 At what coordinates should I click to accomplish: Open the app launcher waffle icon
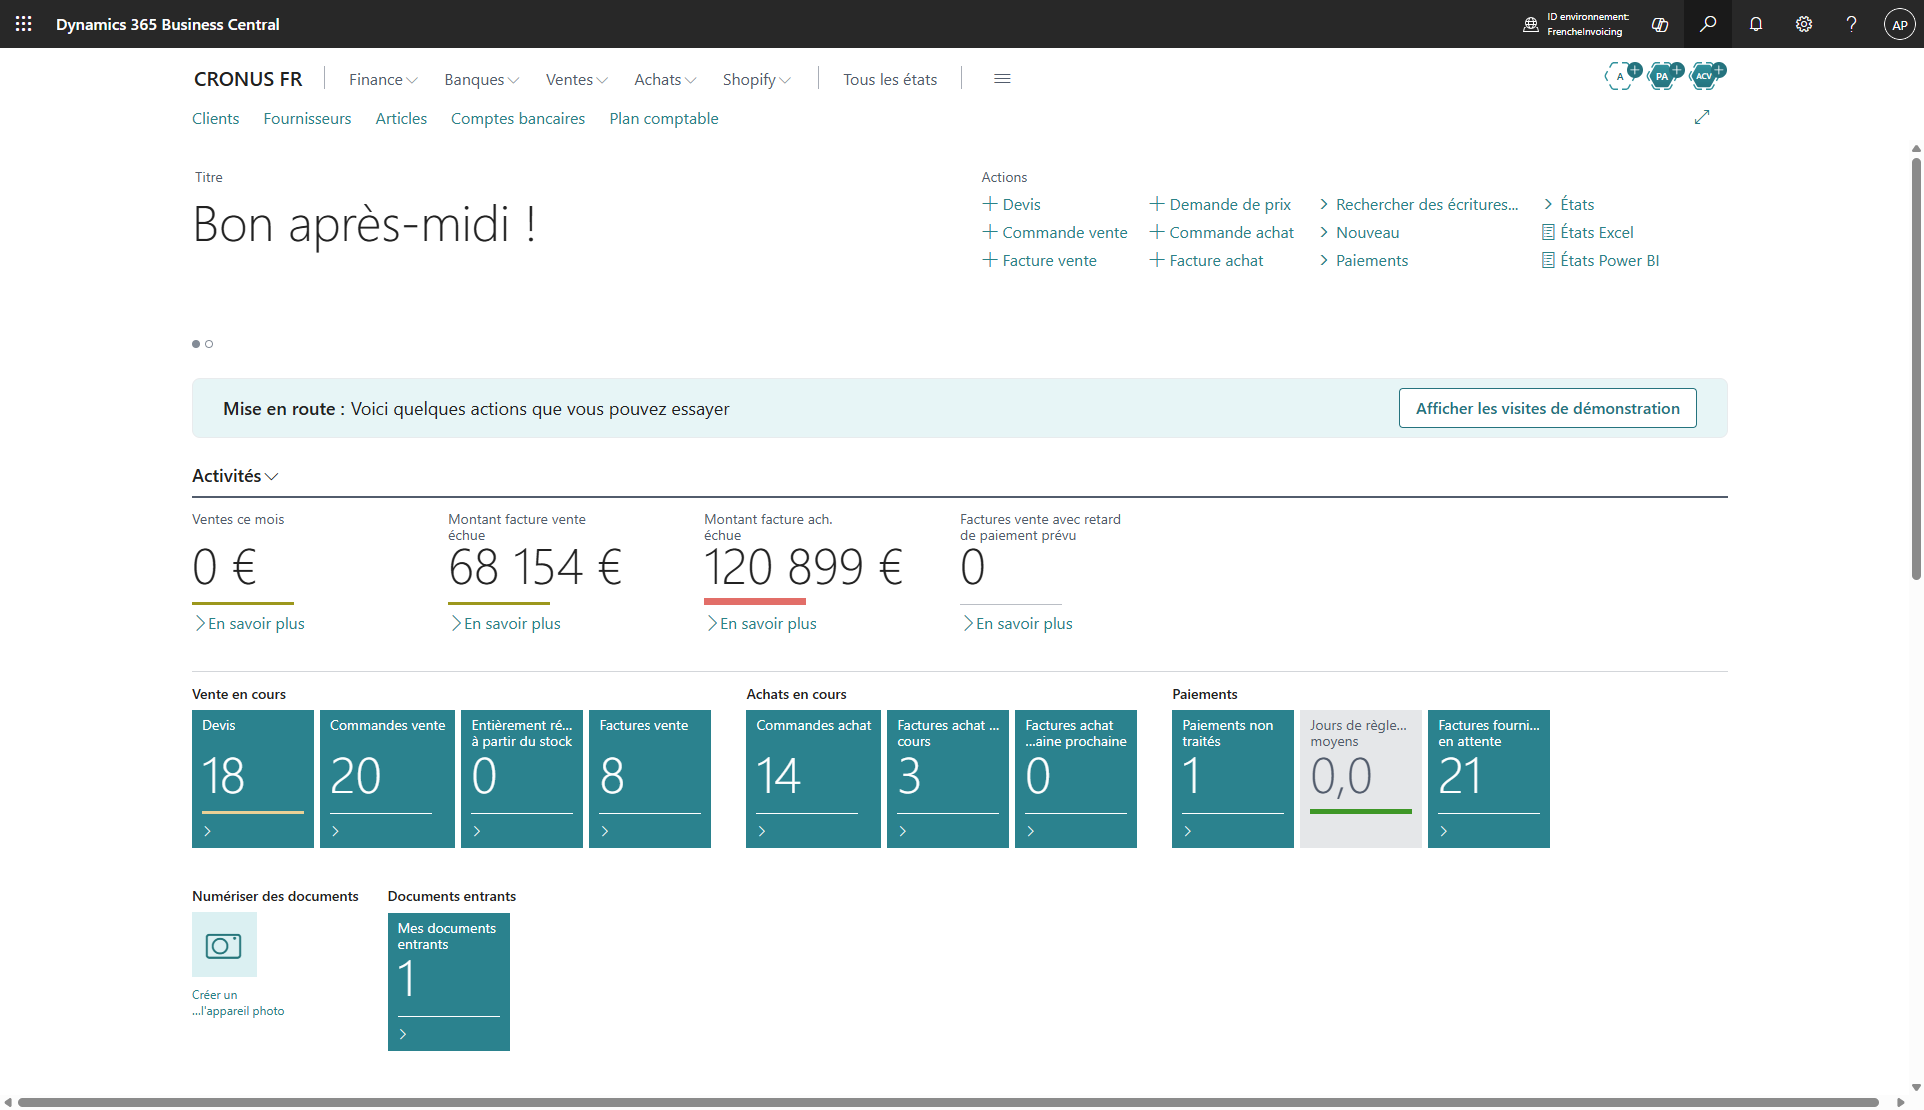23,24
